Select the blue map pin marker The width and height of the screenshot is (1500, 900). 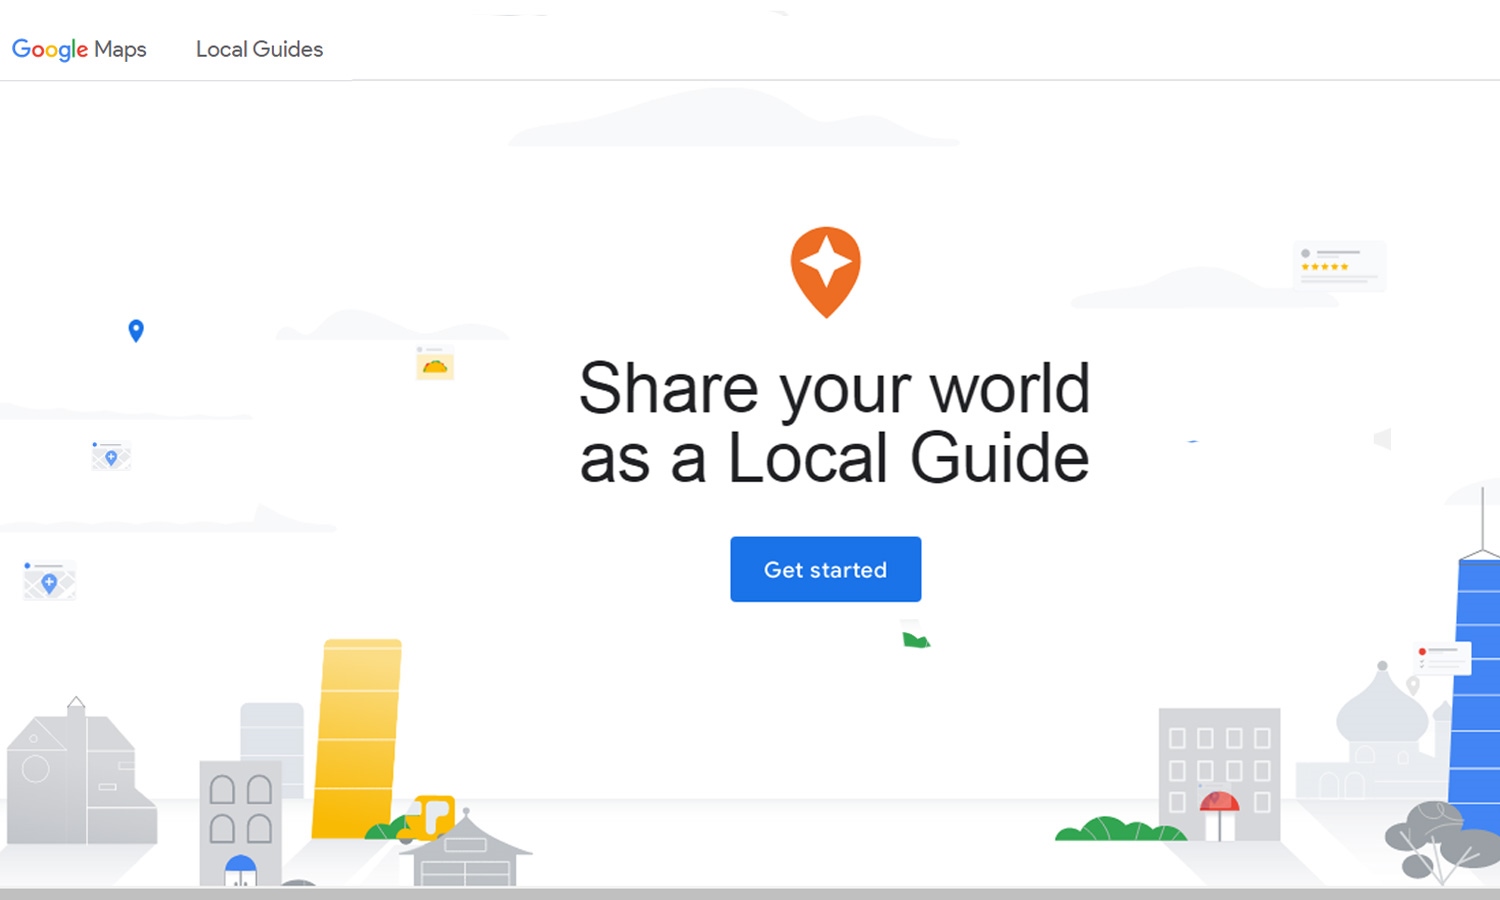[x=136, y=330]
